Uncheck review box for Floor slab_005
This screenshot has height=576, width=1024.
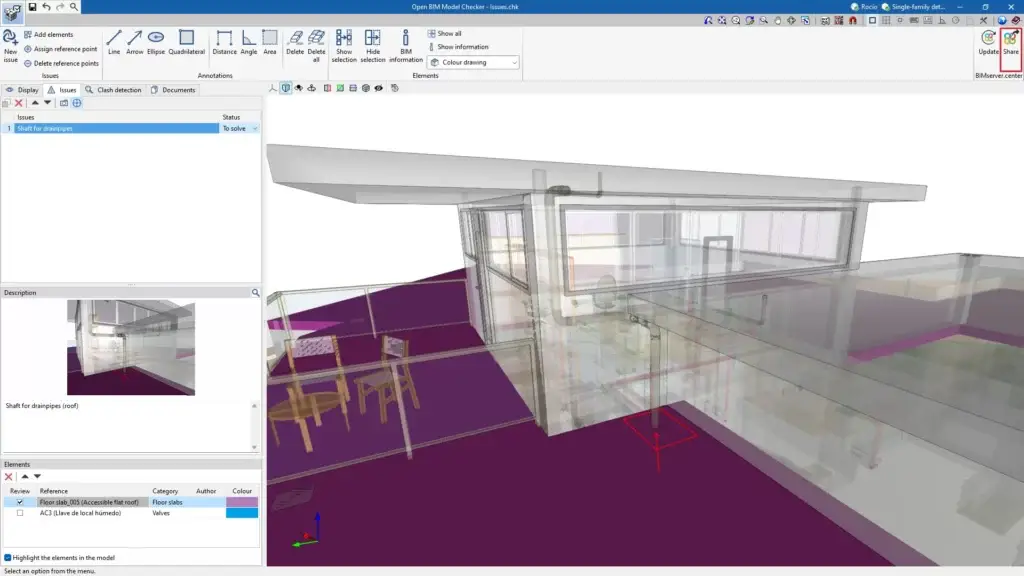click(20, 502)
